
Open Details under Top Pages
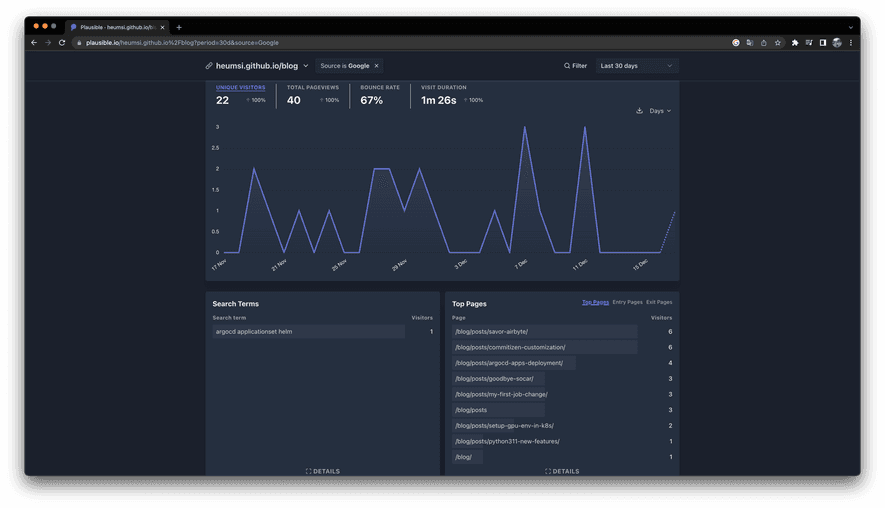pyautogui.click(x=562, y=471)
